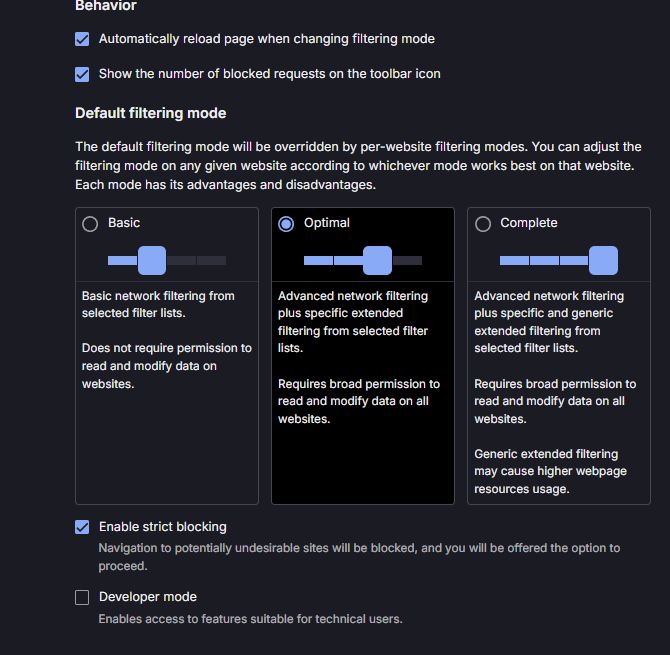Click the slider thumb in the Basic card

click(x=151, y=260)
